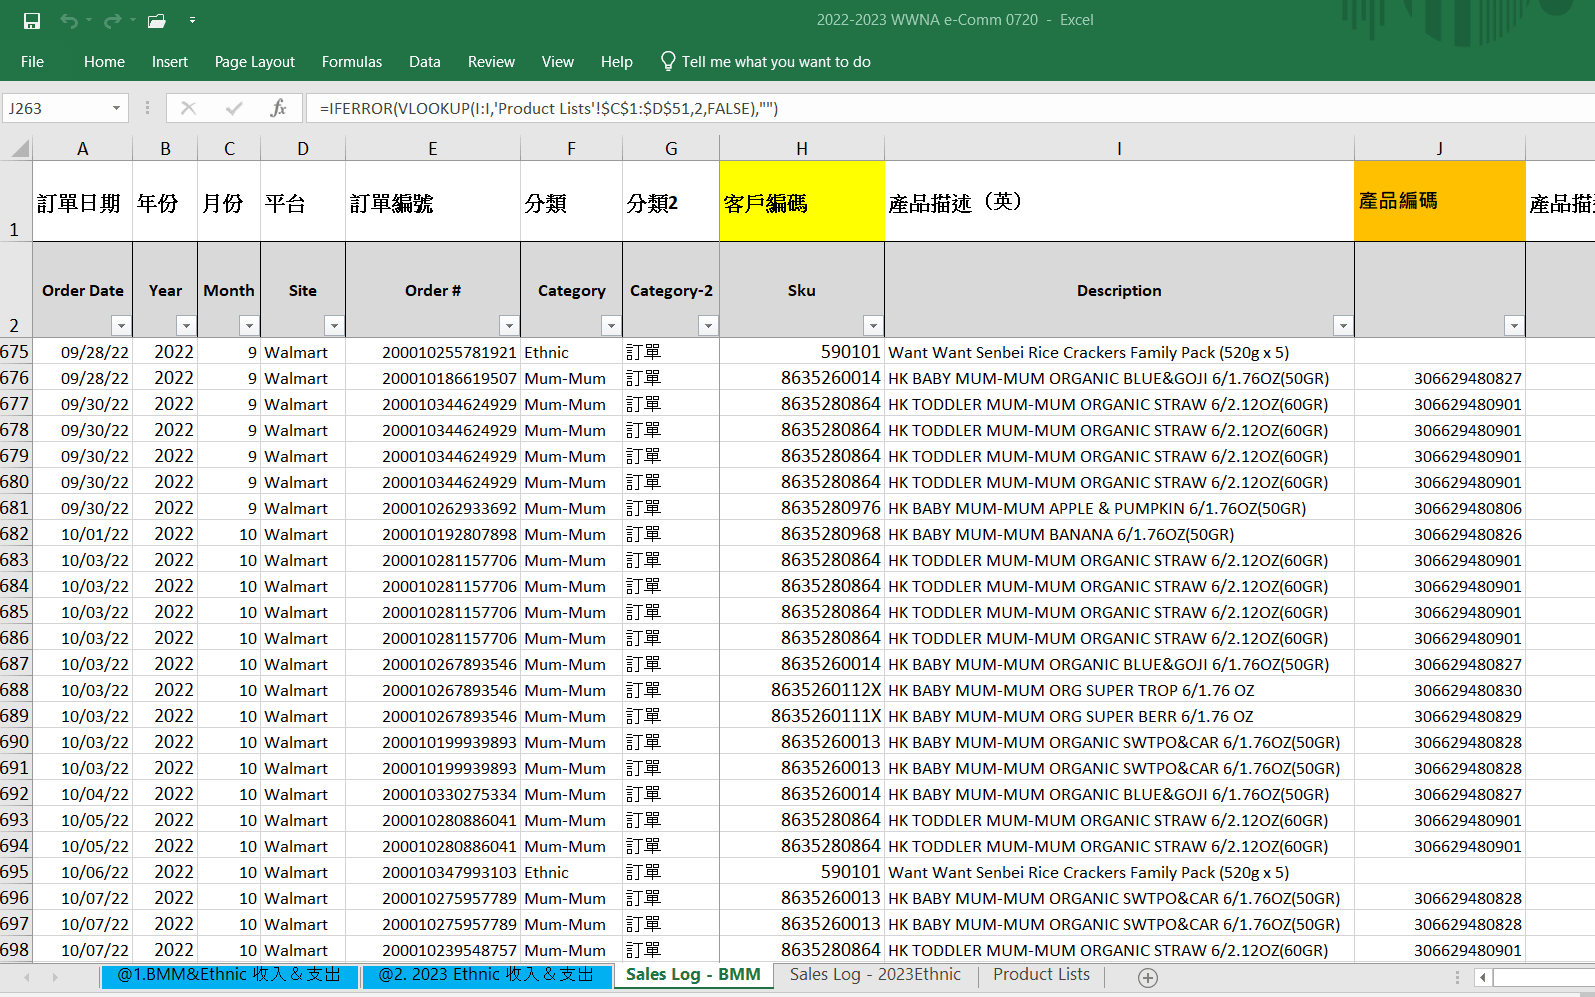Open Site column filter dropdown

pyautogui.click(x=334, y=325)
